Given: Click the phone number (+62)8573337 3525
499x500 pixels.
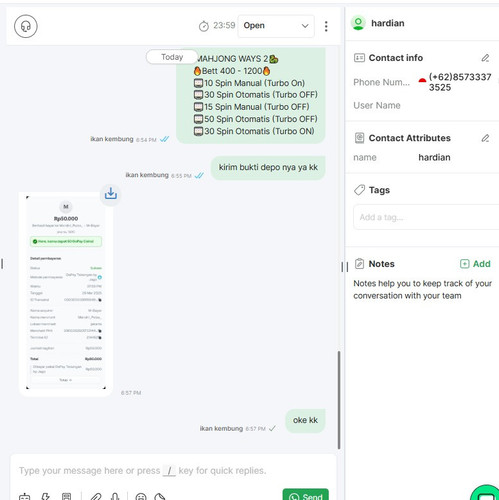Looking at the screenshot, I should point(460,82).
